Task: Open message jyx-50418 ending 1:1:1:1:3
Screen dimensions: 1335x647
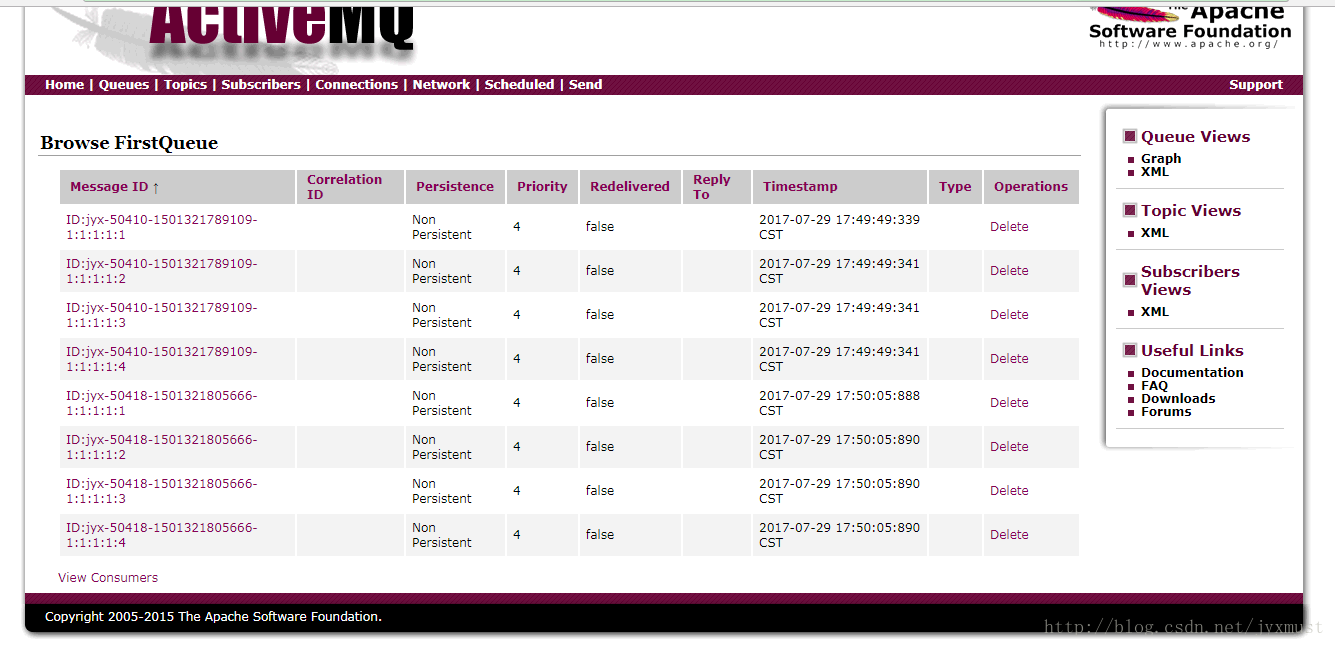Action: coord(162,491)
